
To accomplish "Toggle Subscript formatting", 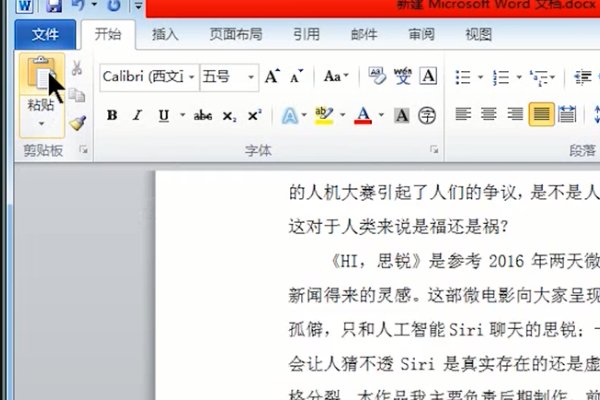I will click(229, 116).
